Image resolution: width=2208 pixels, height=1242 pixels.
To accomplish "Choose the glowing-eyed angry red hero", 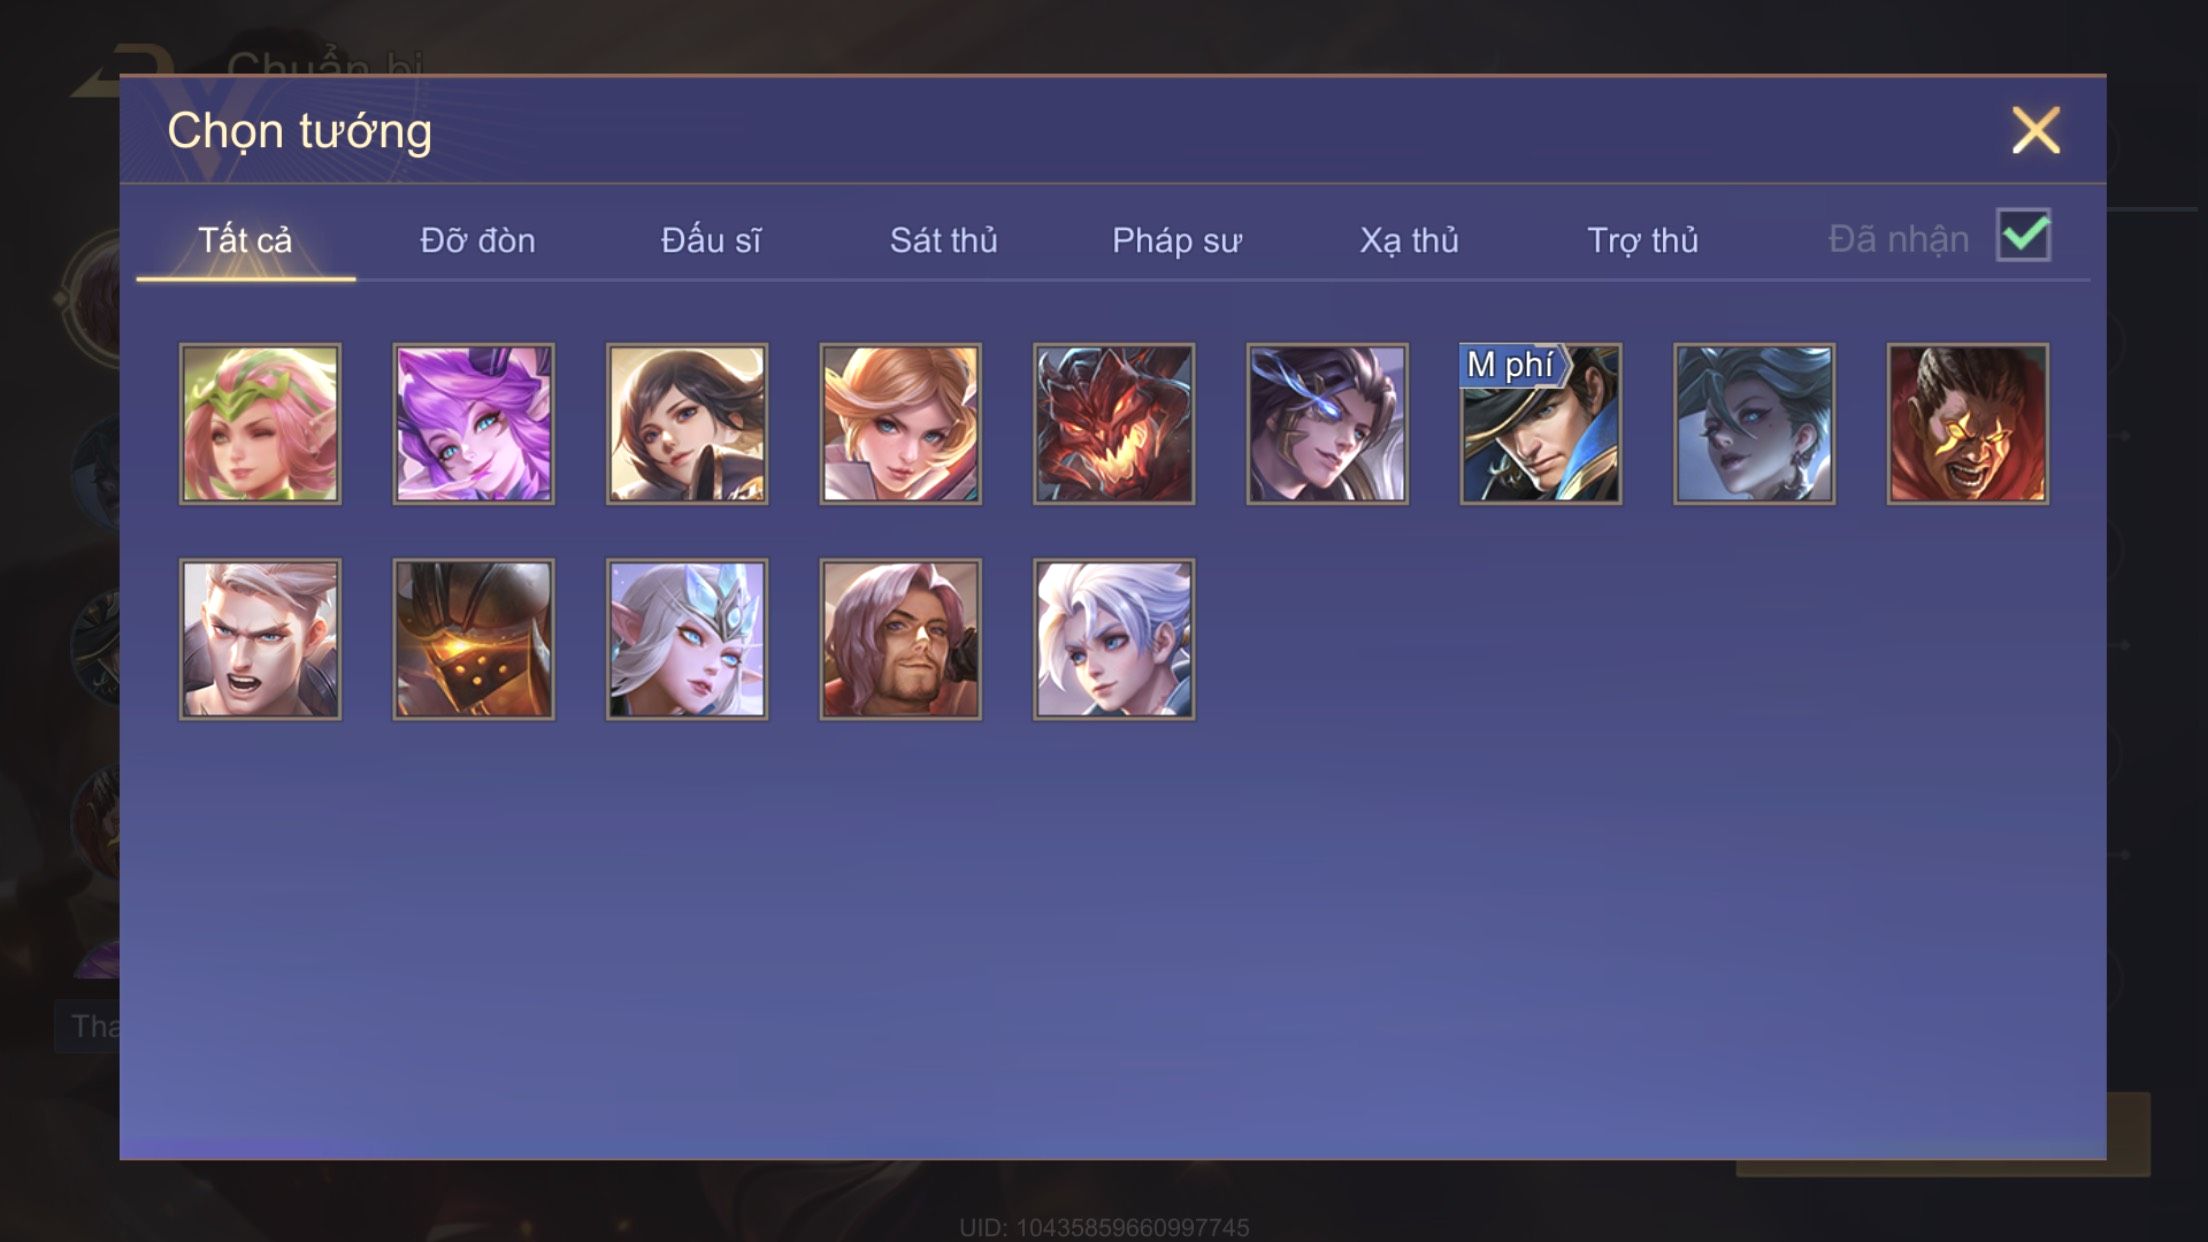I will 1968,424.
